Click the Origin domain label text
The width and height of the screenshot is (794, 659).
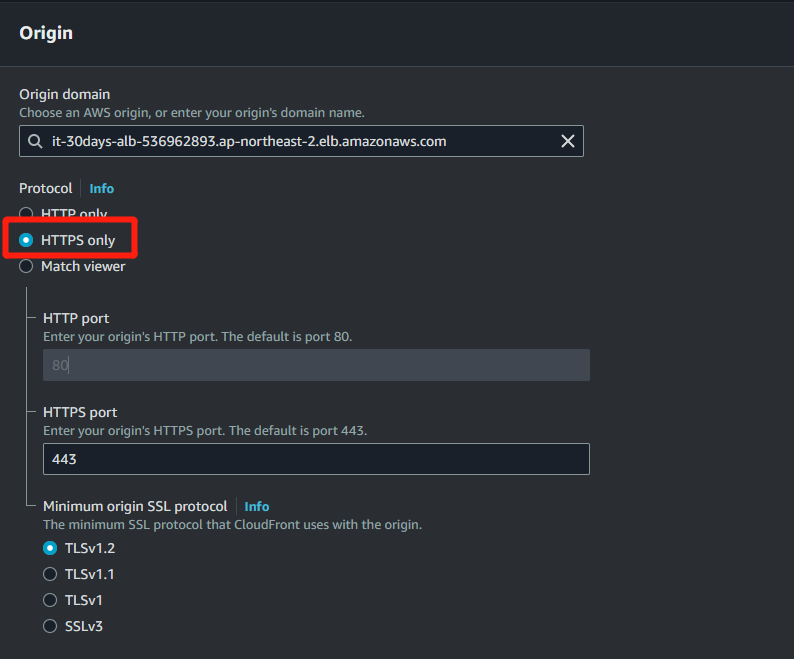[x=64, y=94]
